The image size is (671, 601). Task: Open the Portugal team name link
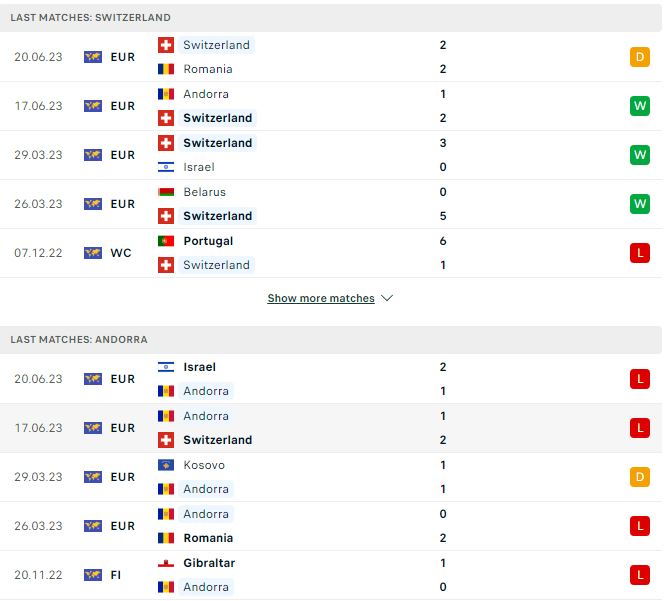[x=208, y=241]
